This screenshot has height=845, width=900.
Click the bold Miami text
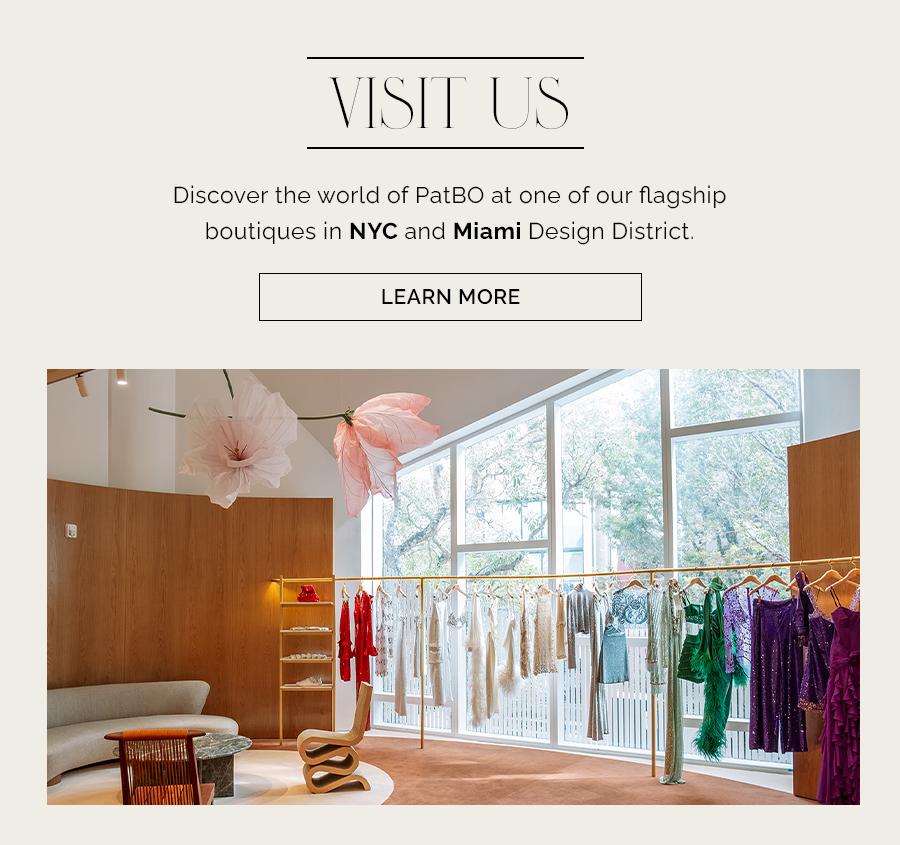tap(487, 231)
